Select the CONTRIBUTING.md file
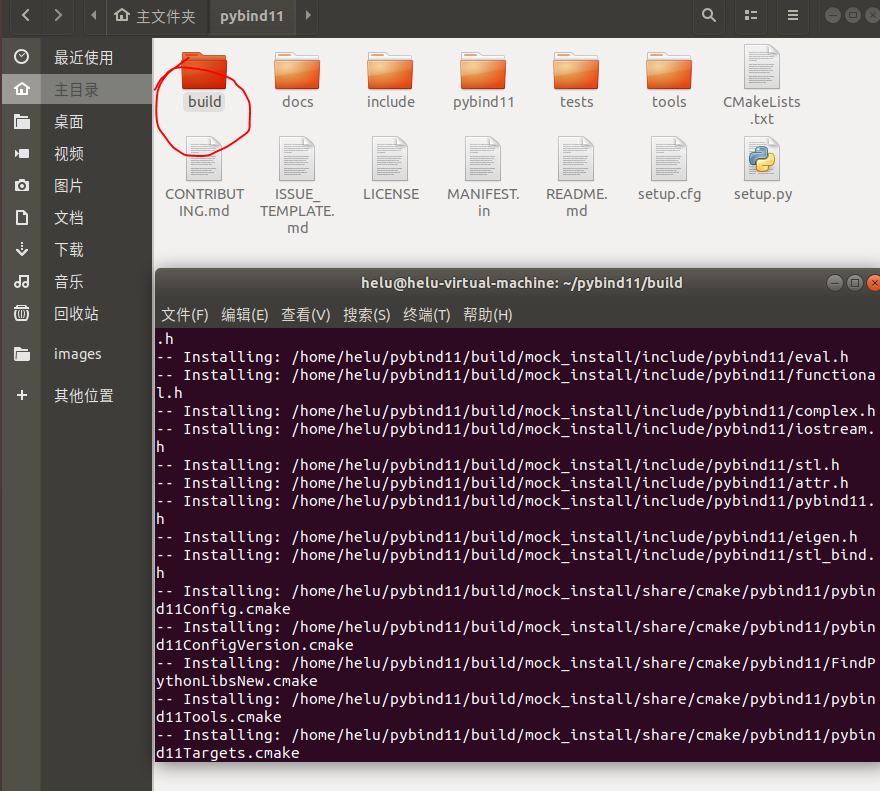This screenshot has height=791, width=880. [x=204, y=177]
